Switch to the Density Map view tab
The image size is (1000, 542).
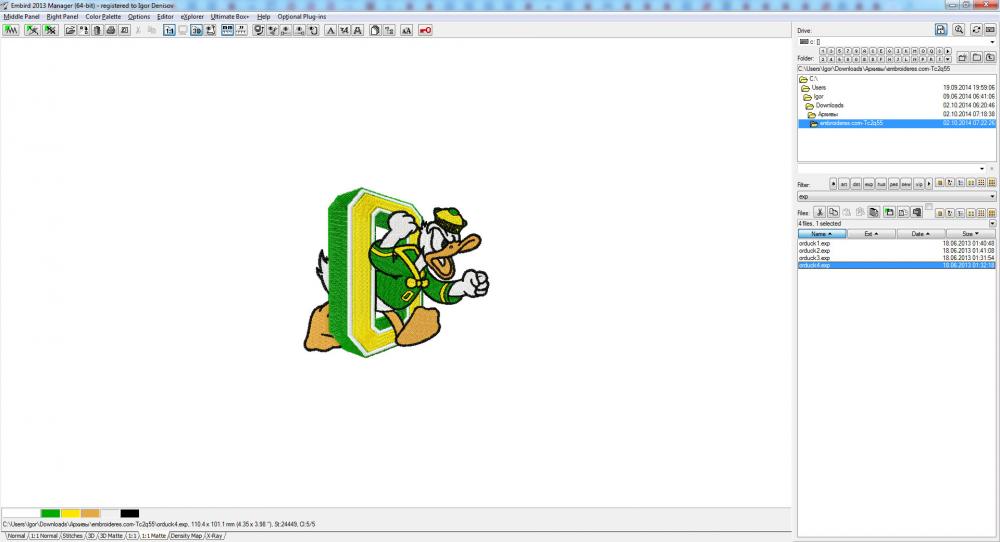pyautogui.click(x=186, y=536)
